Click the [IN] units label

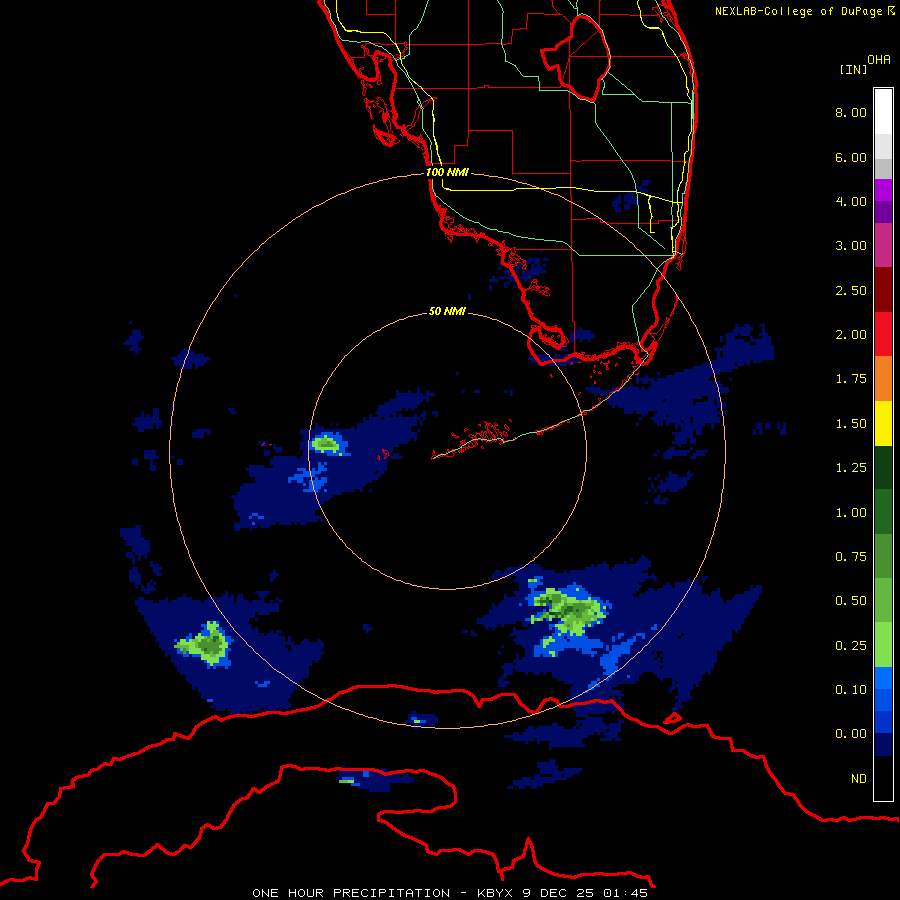click(x=853, y=69)
